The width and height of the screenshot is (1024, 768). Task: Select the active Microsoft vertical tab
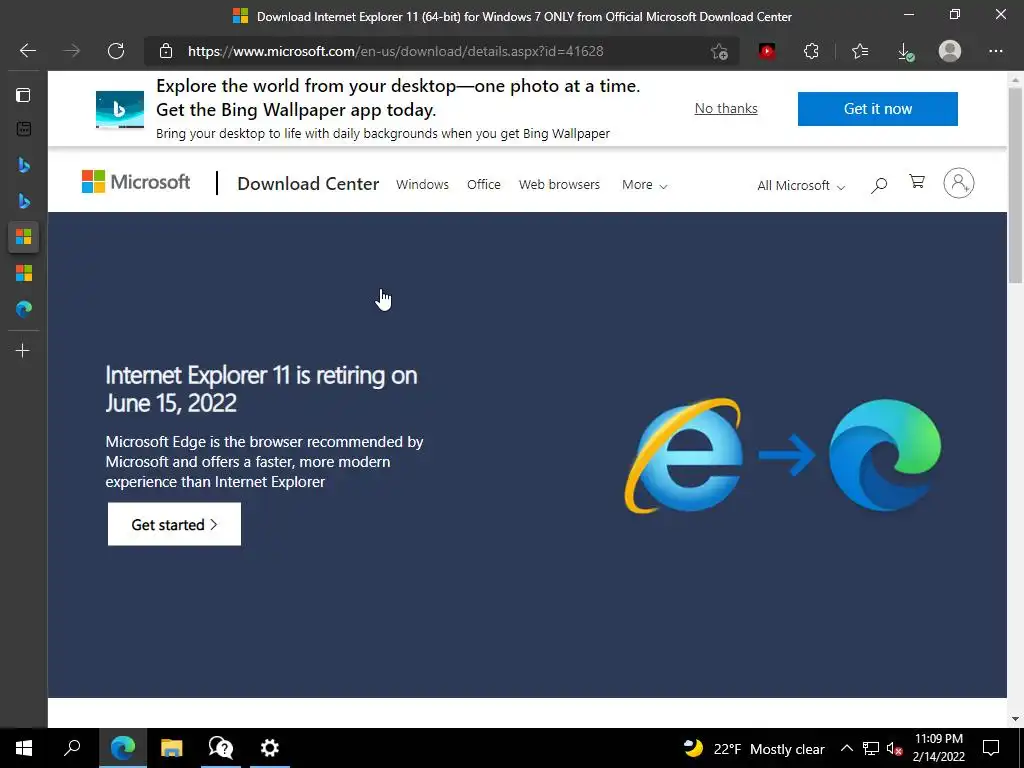(24, 236)
